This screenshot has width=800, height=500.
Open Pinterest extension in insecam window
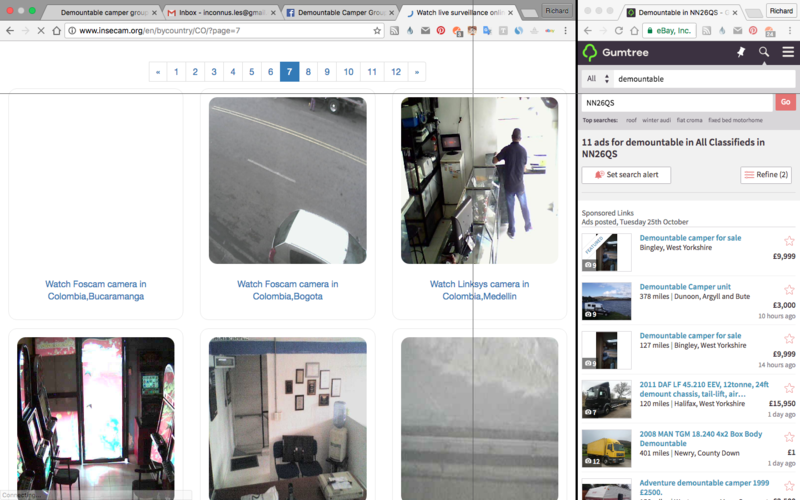pos(441,31)
